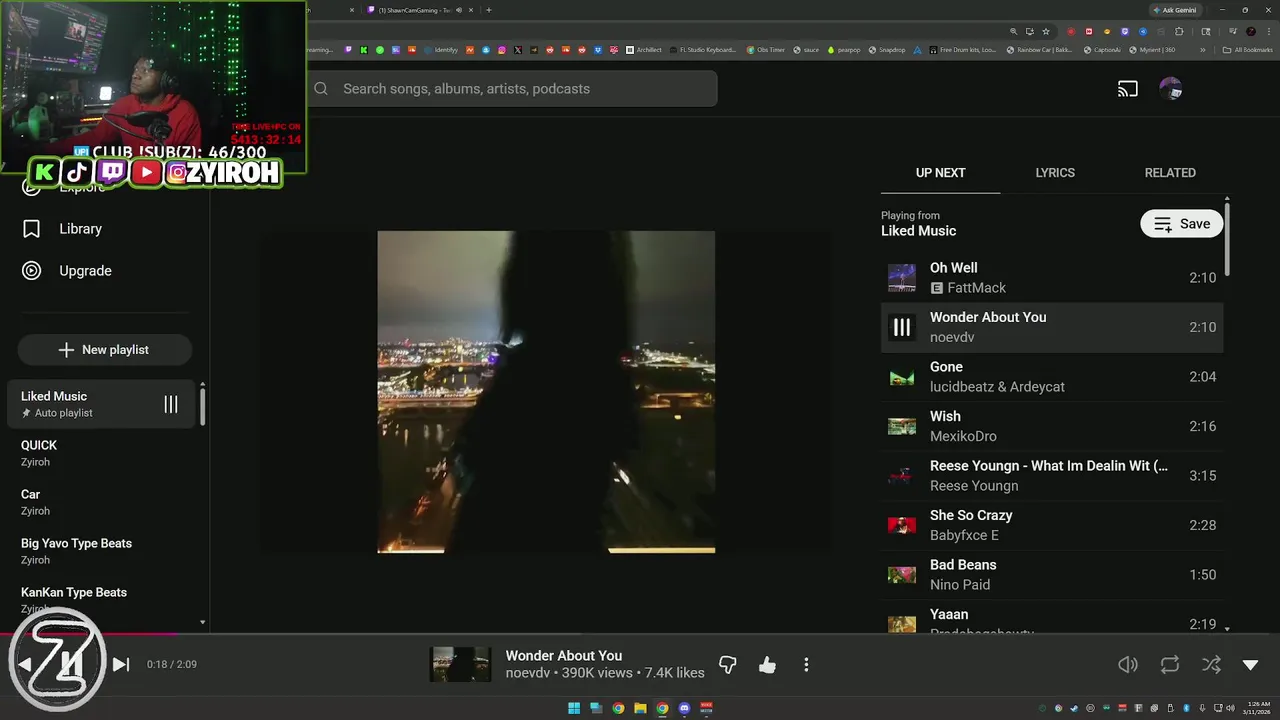Mute the player volume
The width and height of the screenshot is (1280, 720).
pyautogui.click(x=1128, y=665)
